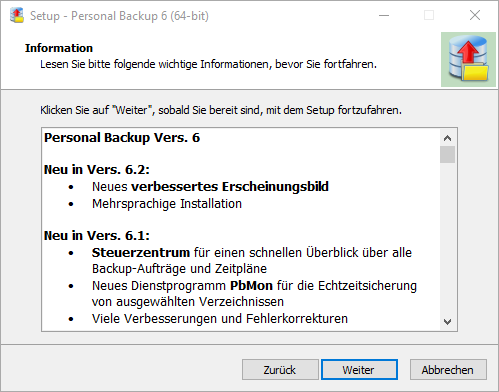Click the "verbessertes Erscheinungsbild" bold text
Screen dimensions: 499x392
coord(230,187)
